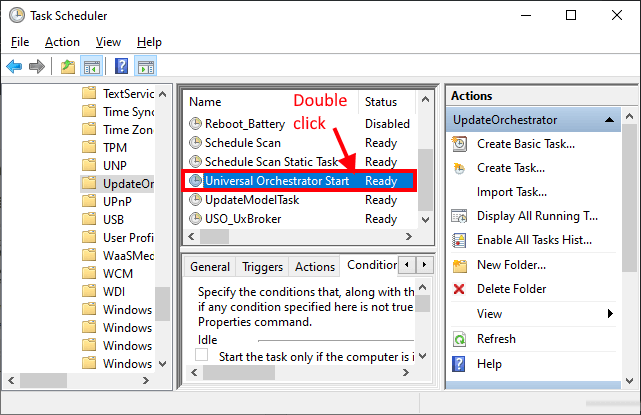Open the Help menu in menu bar

149,42
